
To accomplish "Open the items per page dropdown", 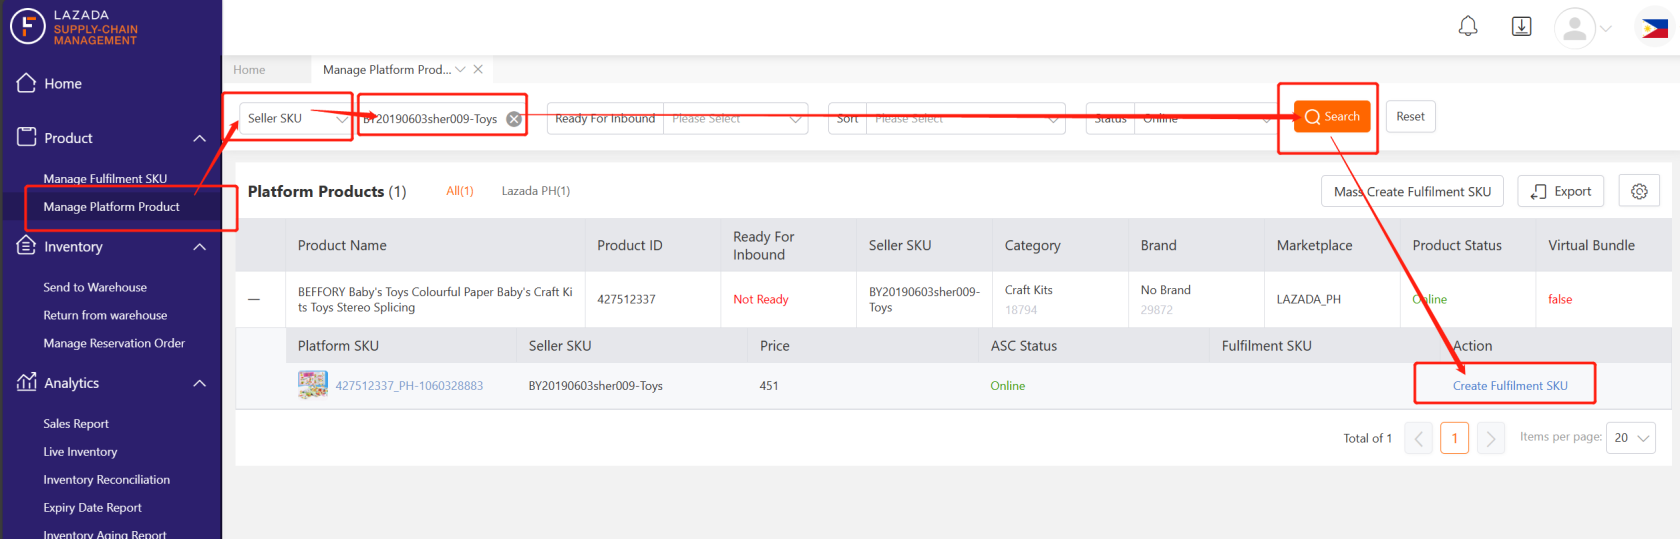I will point(1630,438).
